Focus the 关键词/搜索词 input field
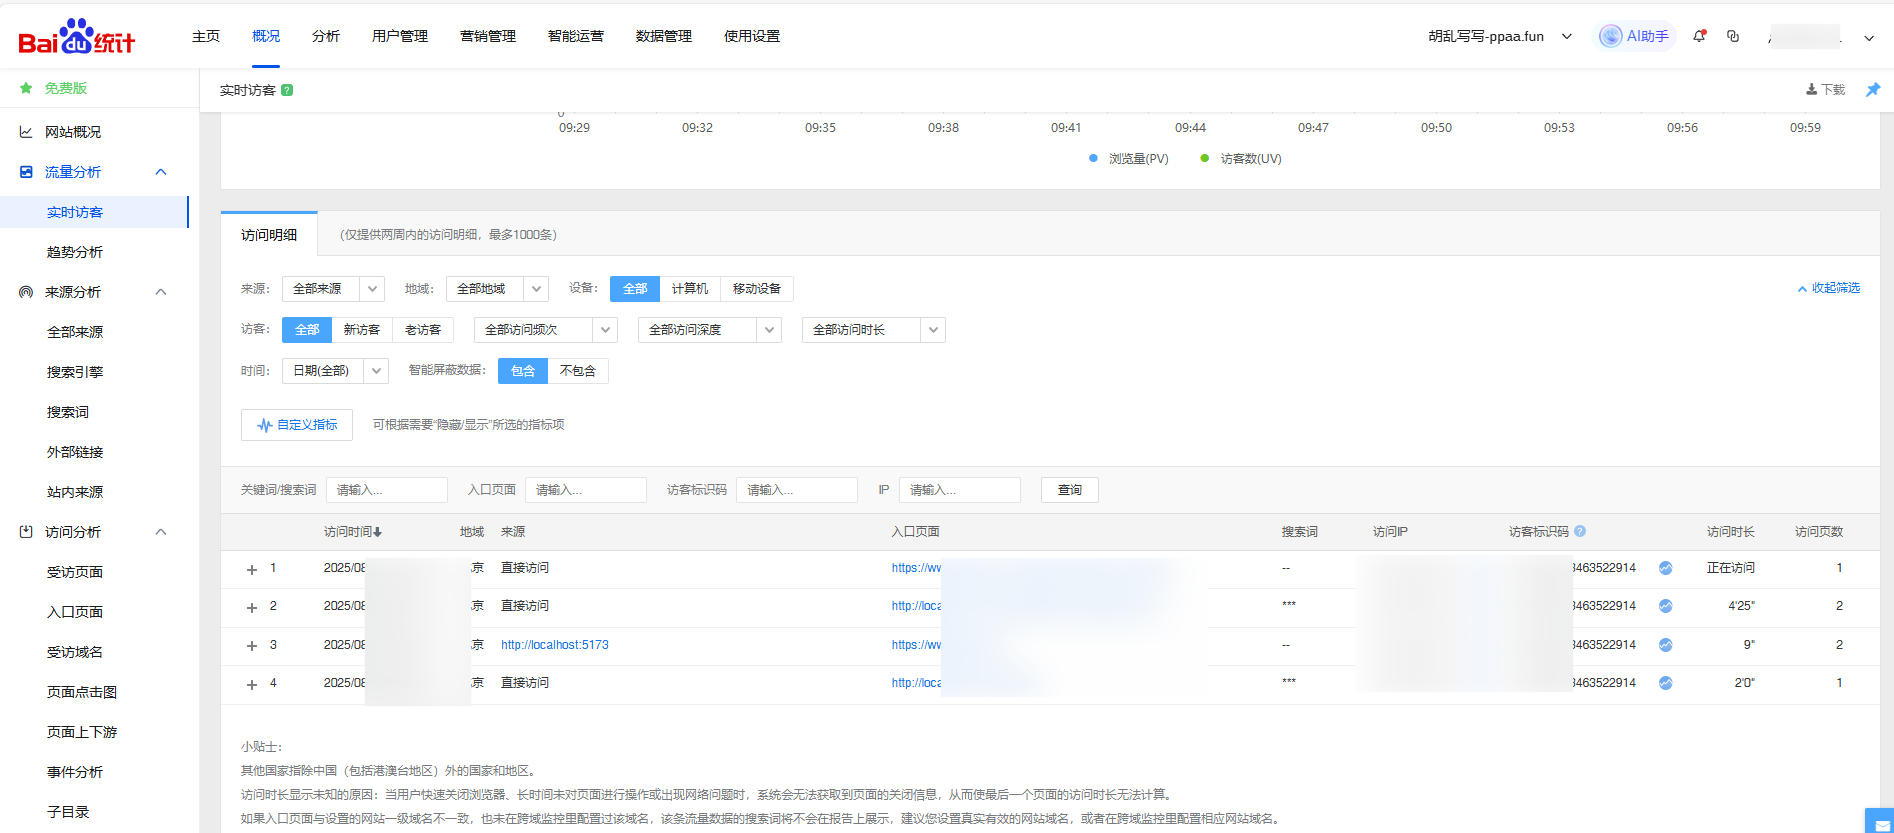 click(387, 490)
